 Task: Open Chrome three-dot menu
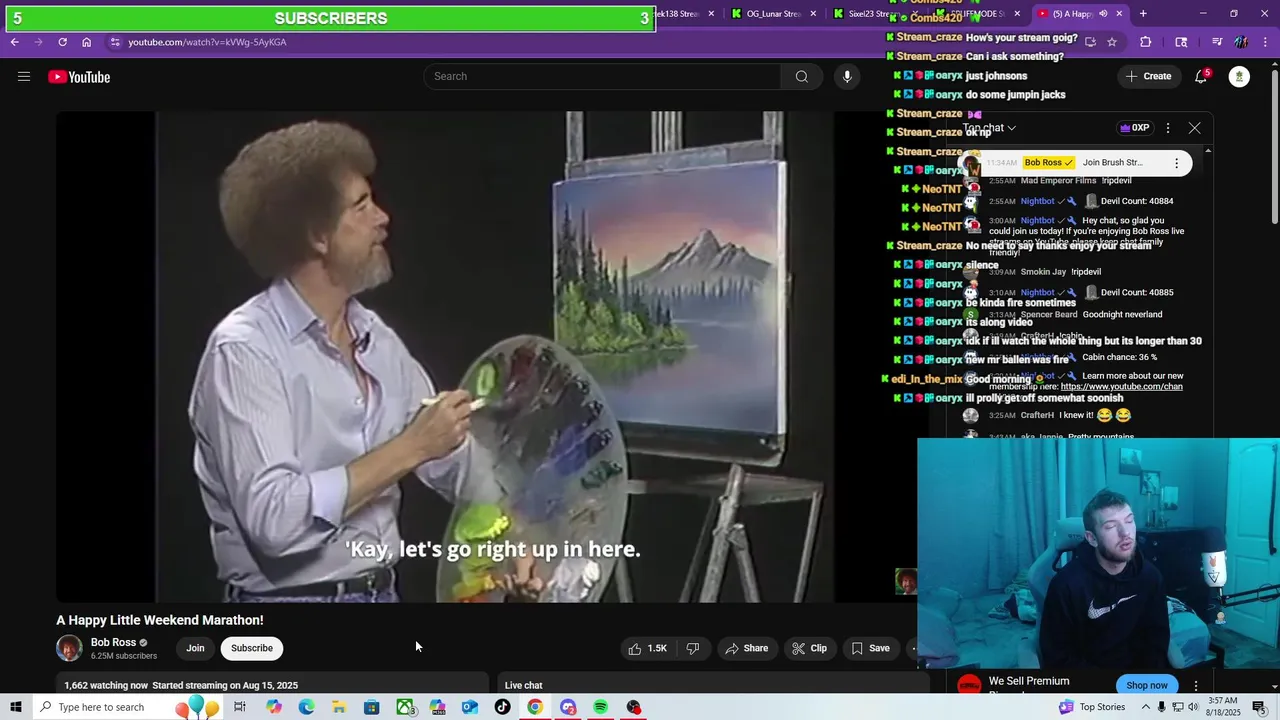[1265, 42]
